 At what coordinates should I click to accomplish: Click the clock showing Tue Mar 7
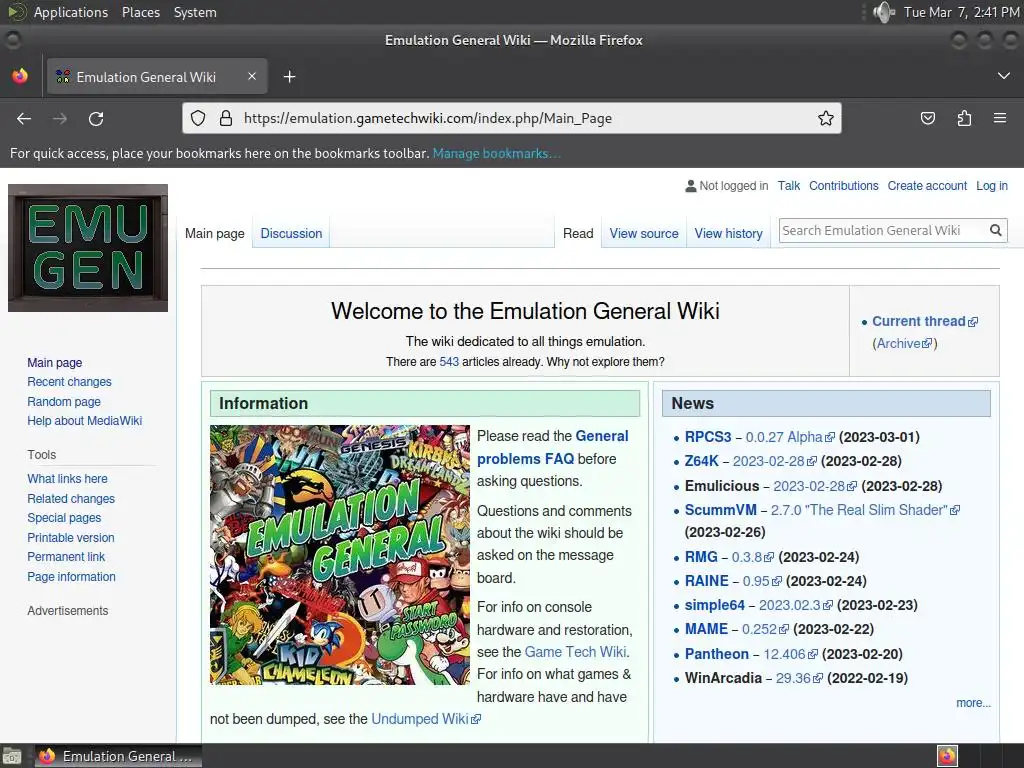pyautogui.click(x=961, y=12)
